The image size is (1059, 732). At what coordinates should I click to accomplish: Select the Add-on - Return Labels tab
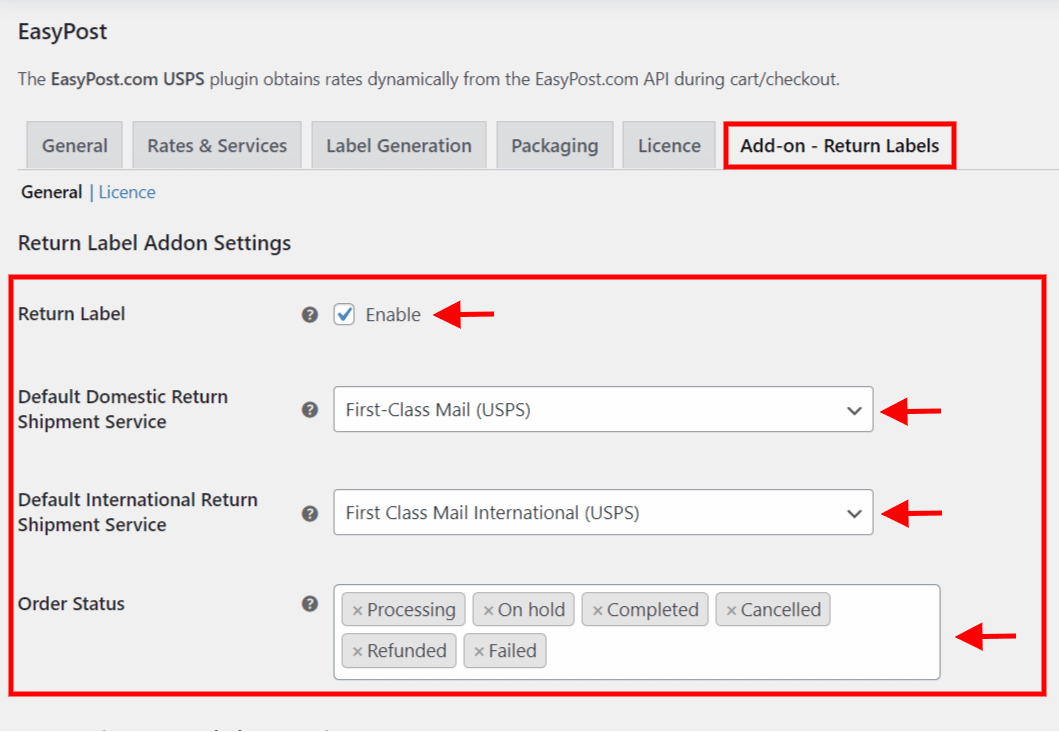839,146
